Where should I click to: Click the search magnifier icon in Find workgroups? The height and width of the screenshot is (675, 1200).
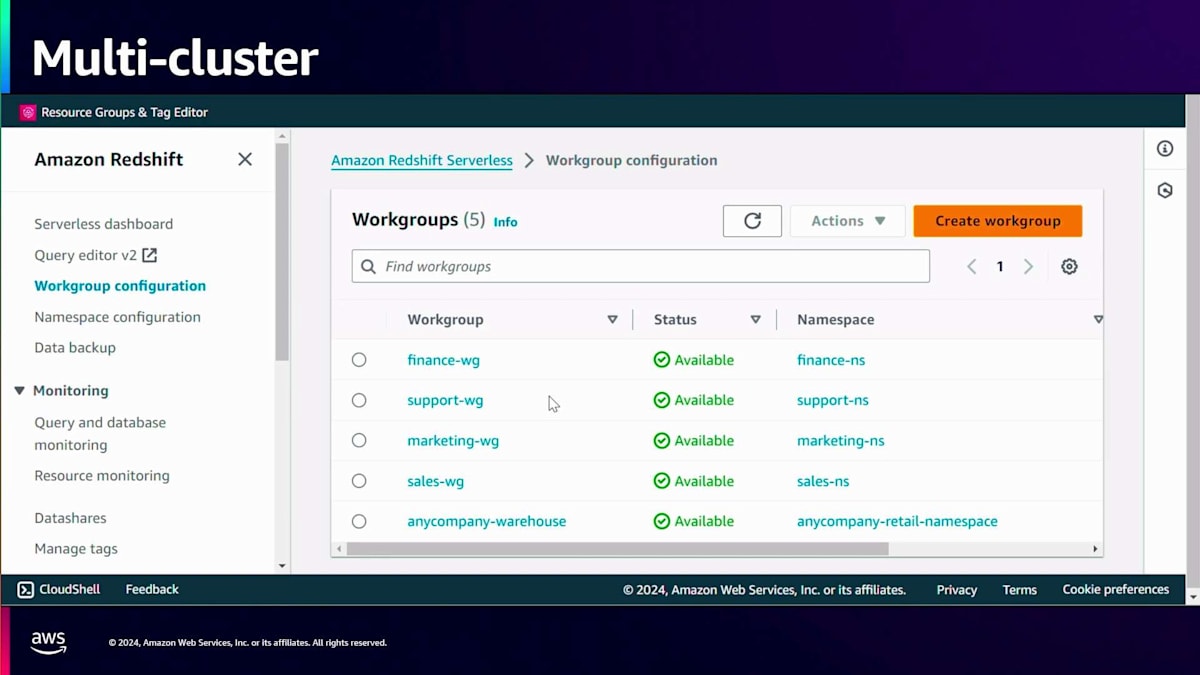[370, 267]
